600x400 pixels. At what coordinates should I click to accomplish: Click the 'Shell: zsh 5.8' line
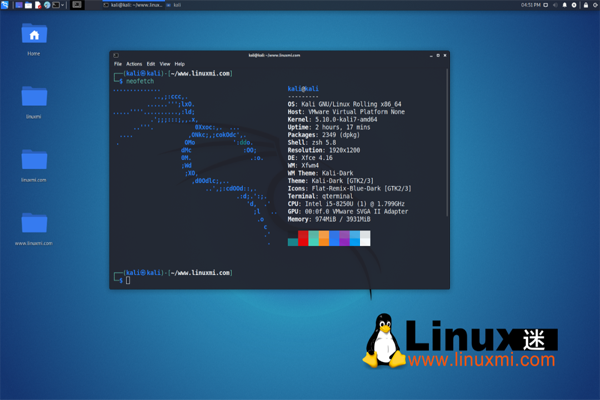pyautogui.click(x=312, y=142)
